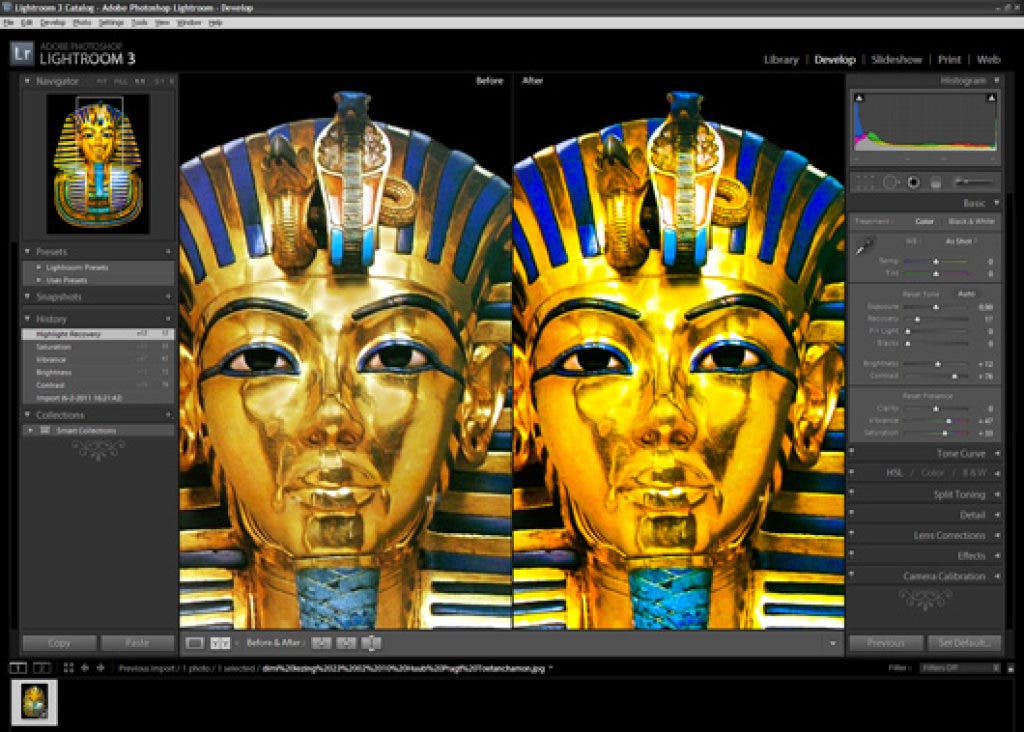Copy Before settings to After
The height and width of the screenshot is (732, 1024).
(x=321, y=643)
